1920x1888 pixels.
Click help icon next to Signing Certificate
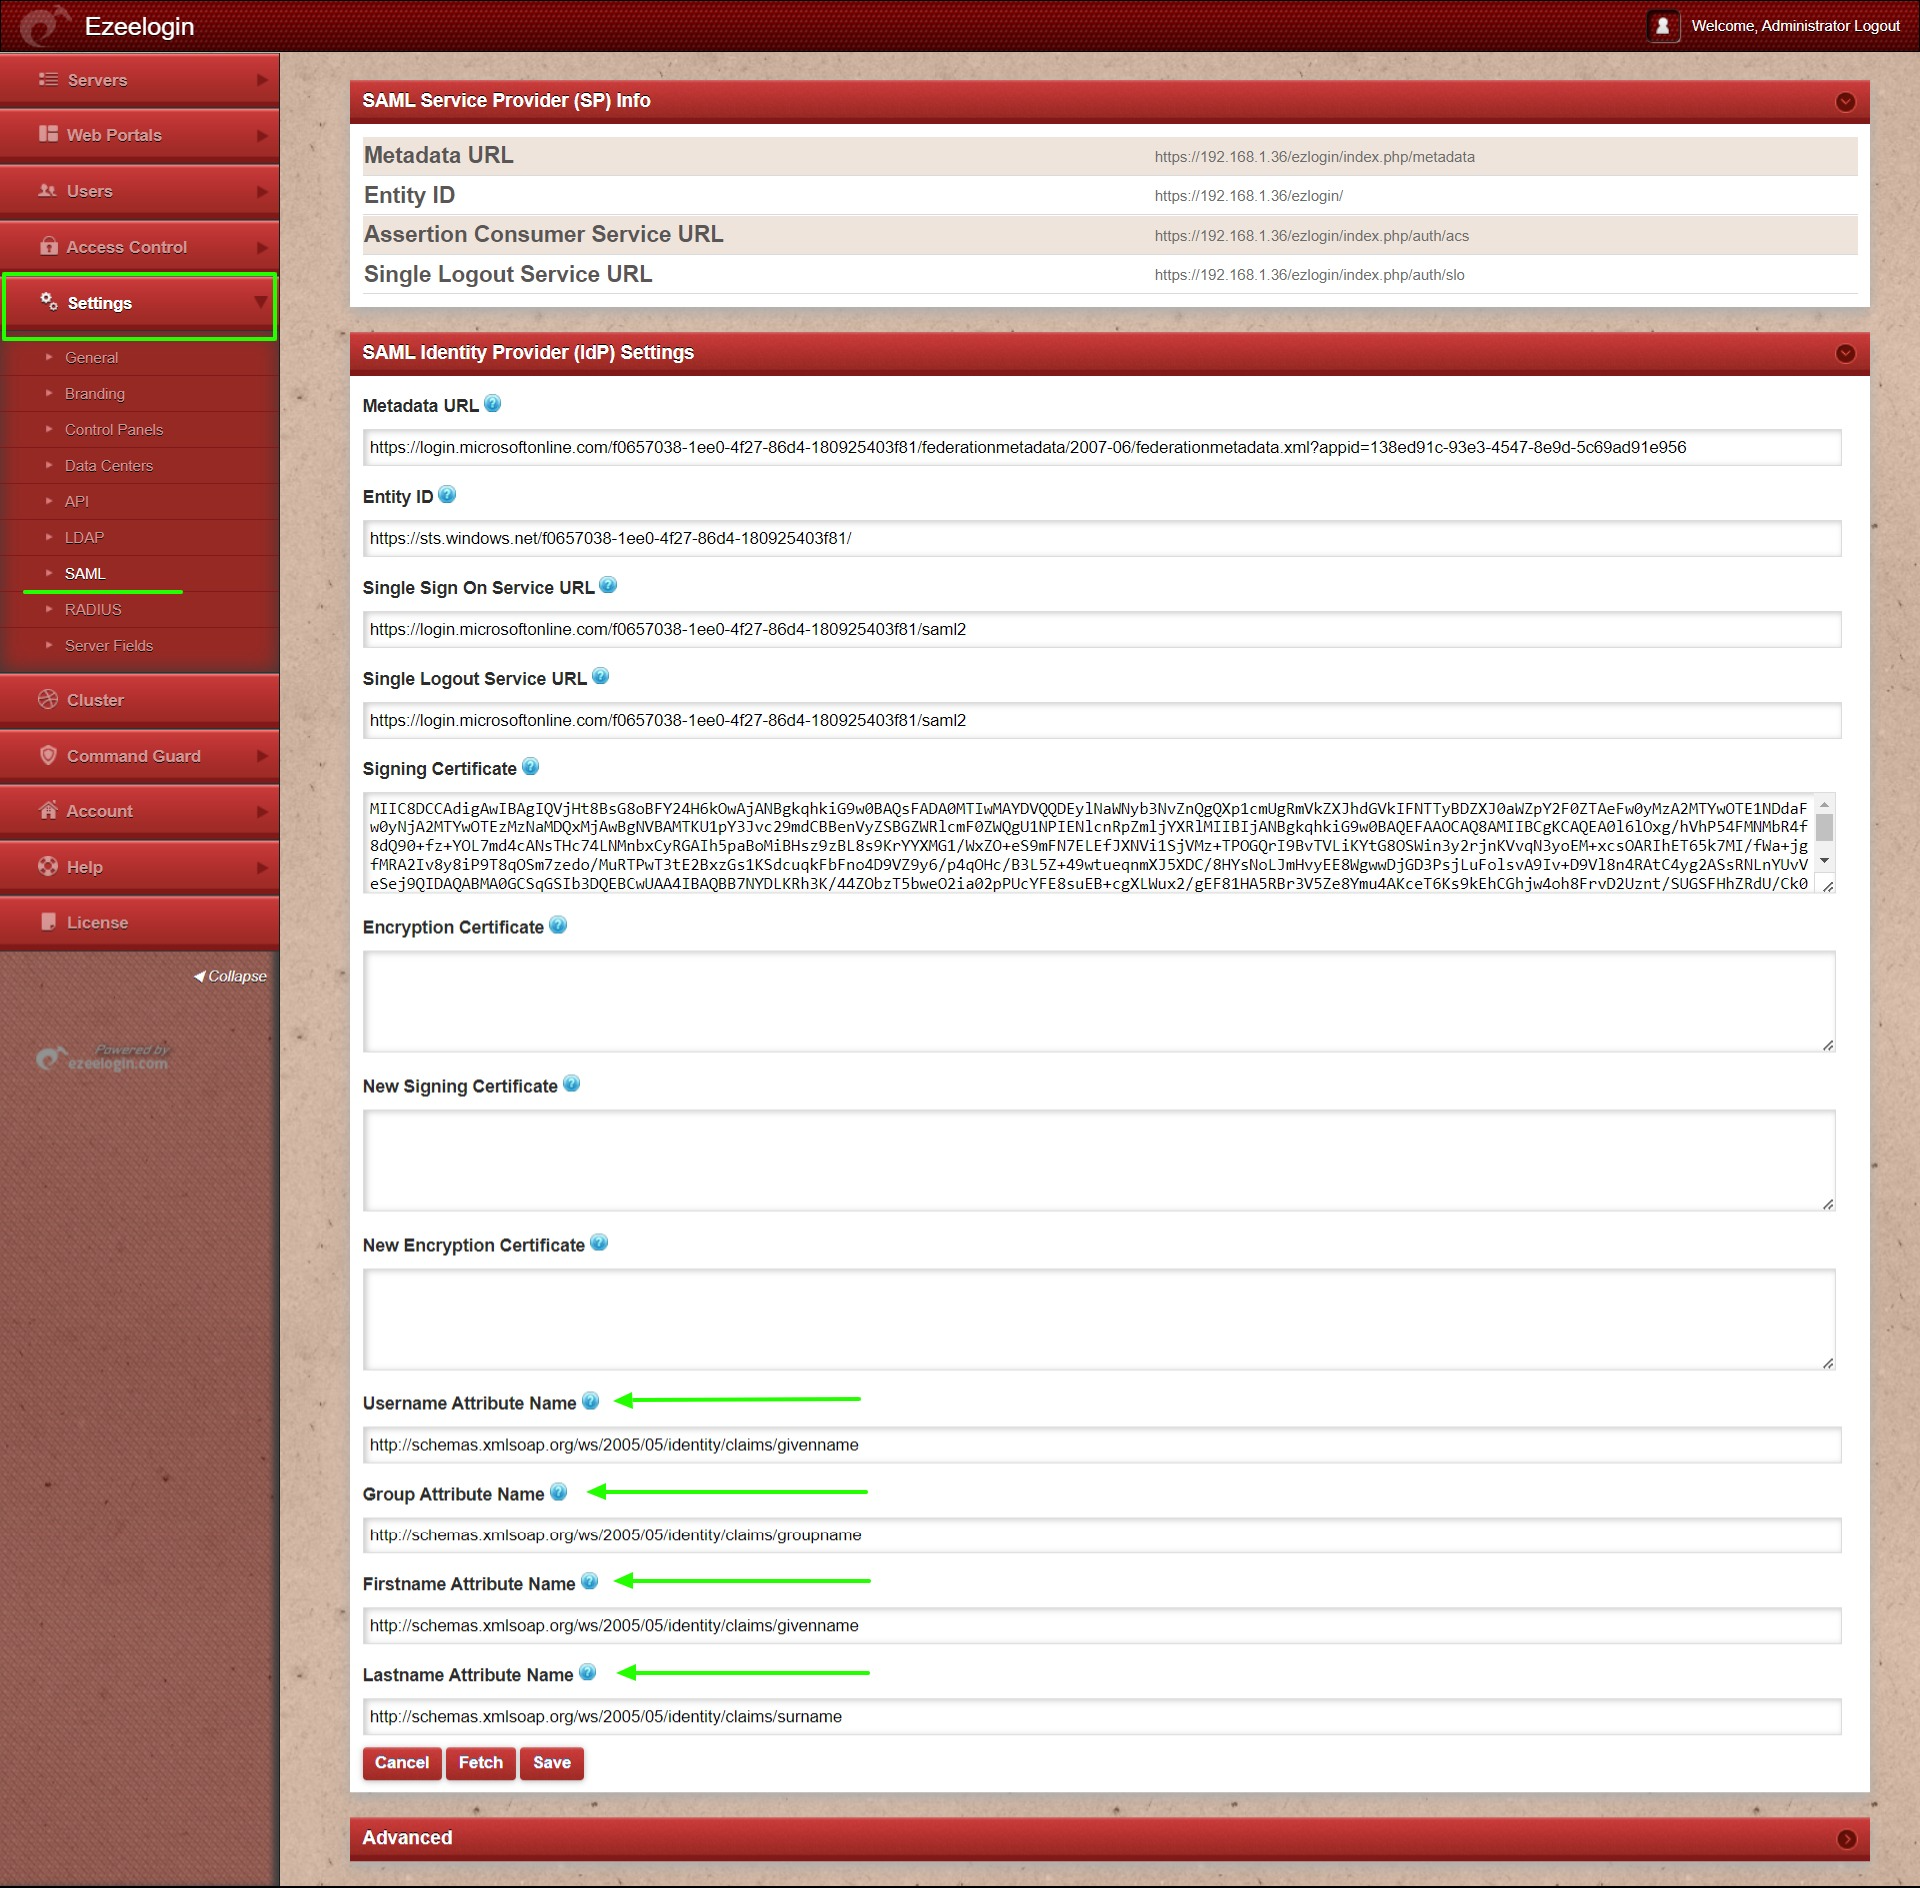(x=530, y=767)
